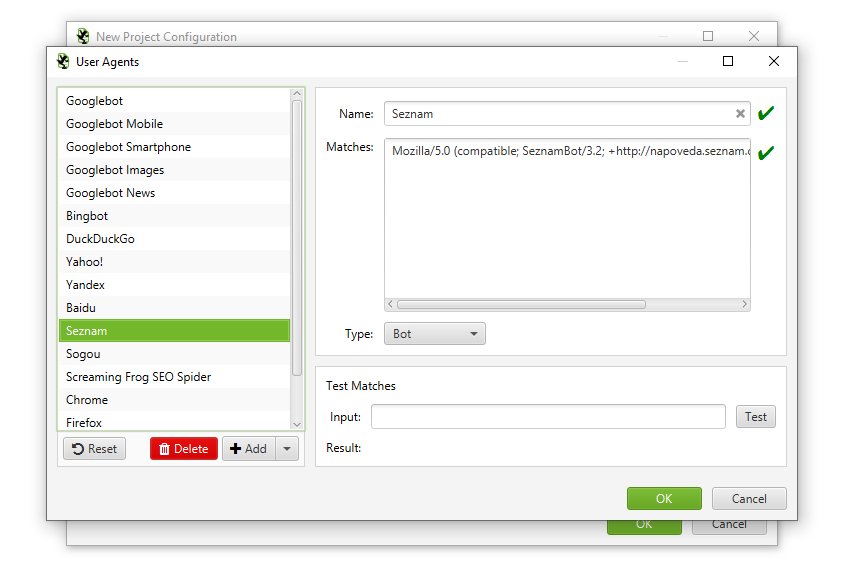Click the down arrow of the user agent list scrollbar

point(297,424)
